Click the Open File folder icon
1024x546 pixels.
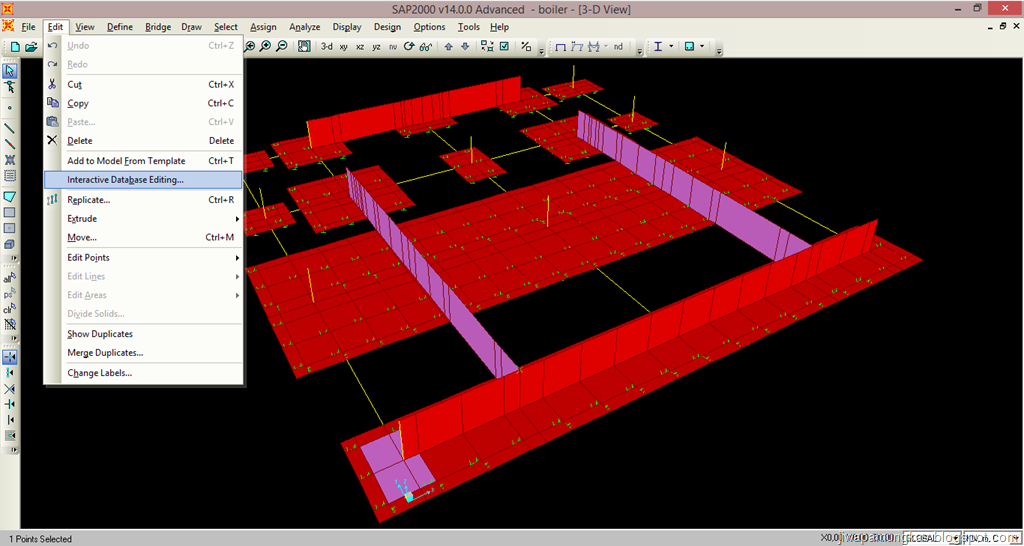click(31, 46)
